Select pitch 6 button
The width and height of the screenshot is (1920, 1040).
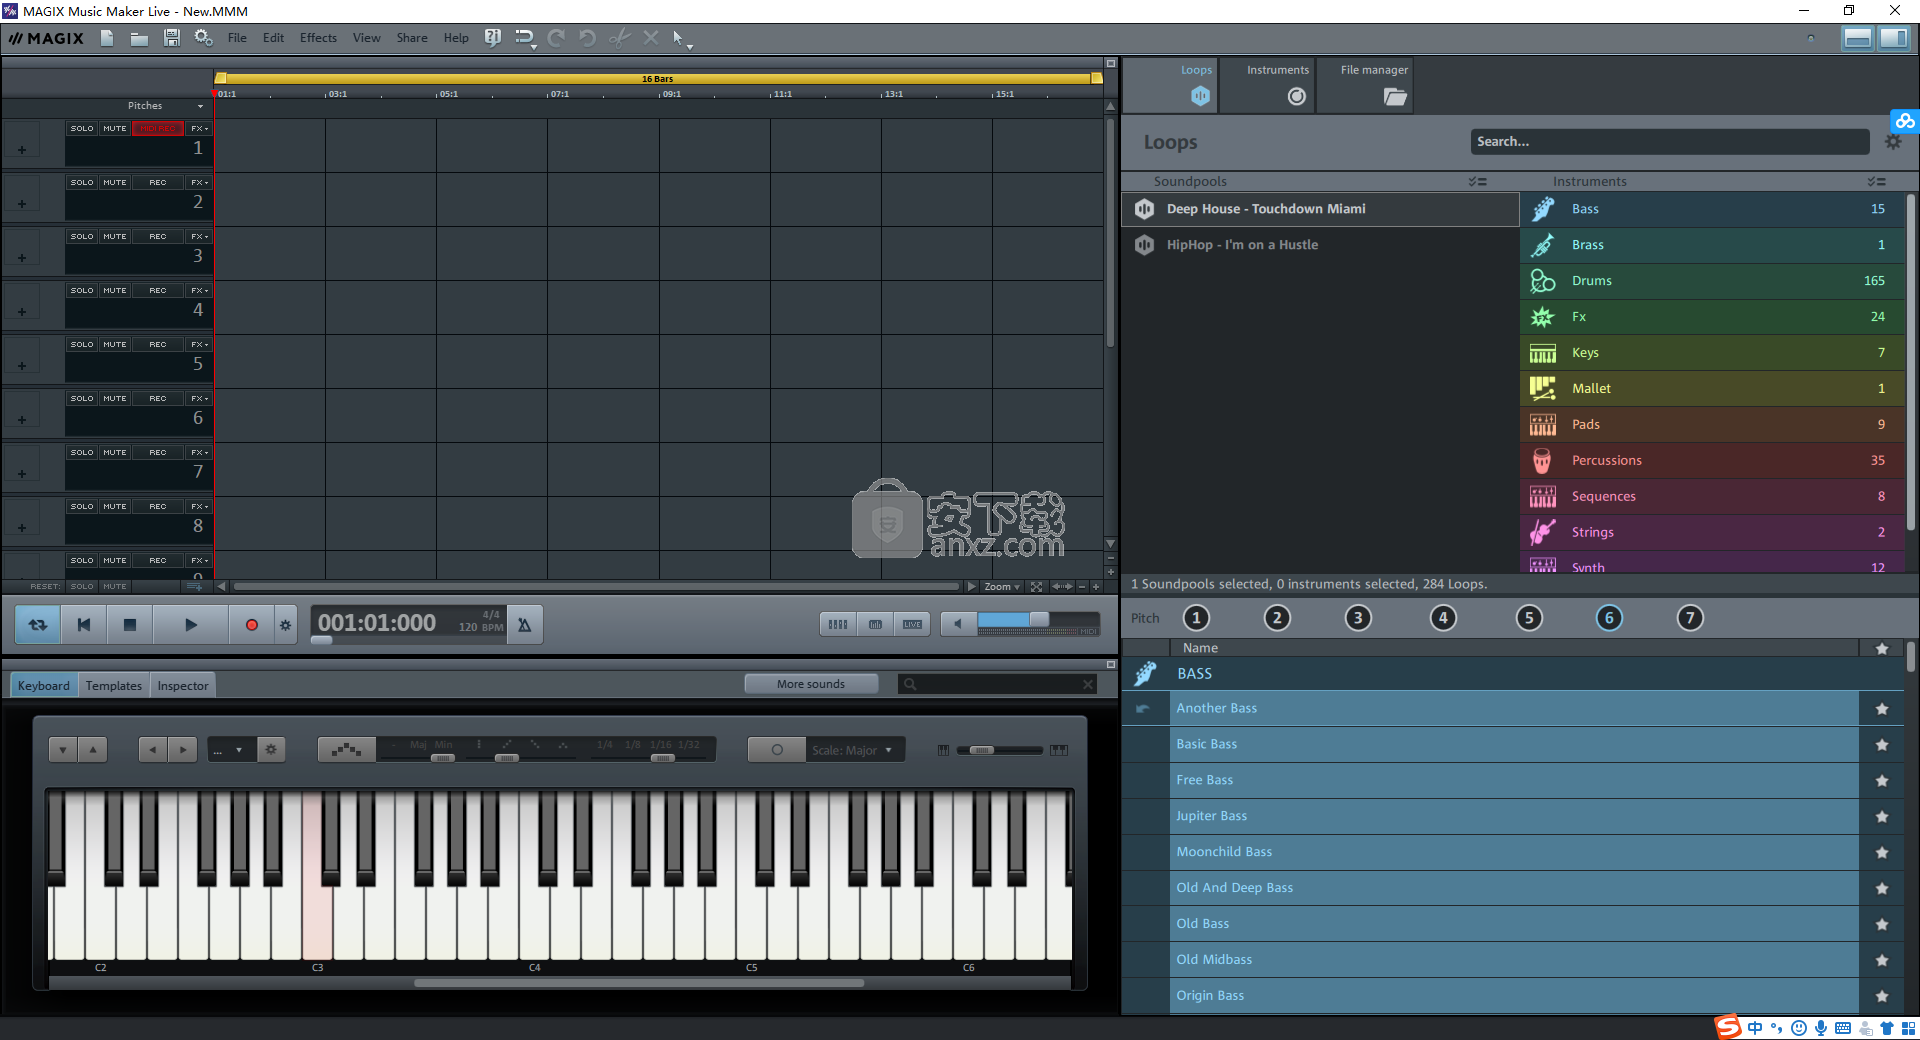tap(1609, 618)
